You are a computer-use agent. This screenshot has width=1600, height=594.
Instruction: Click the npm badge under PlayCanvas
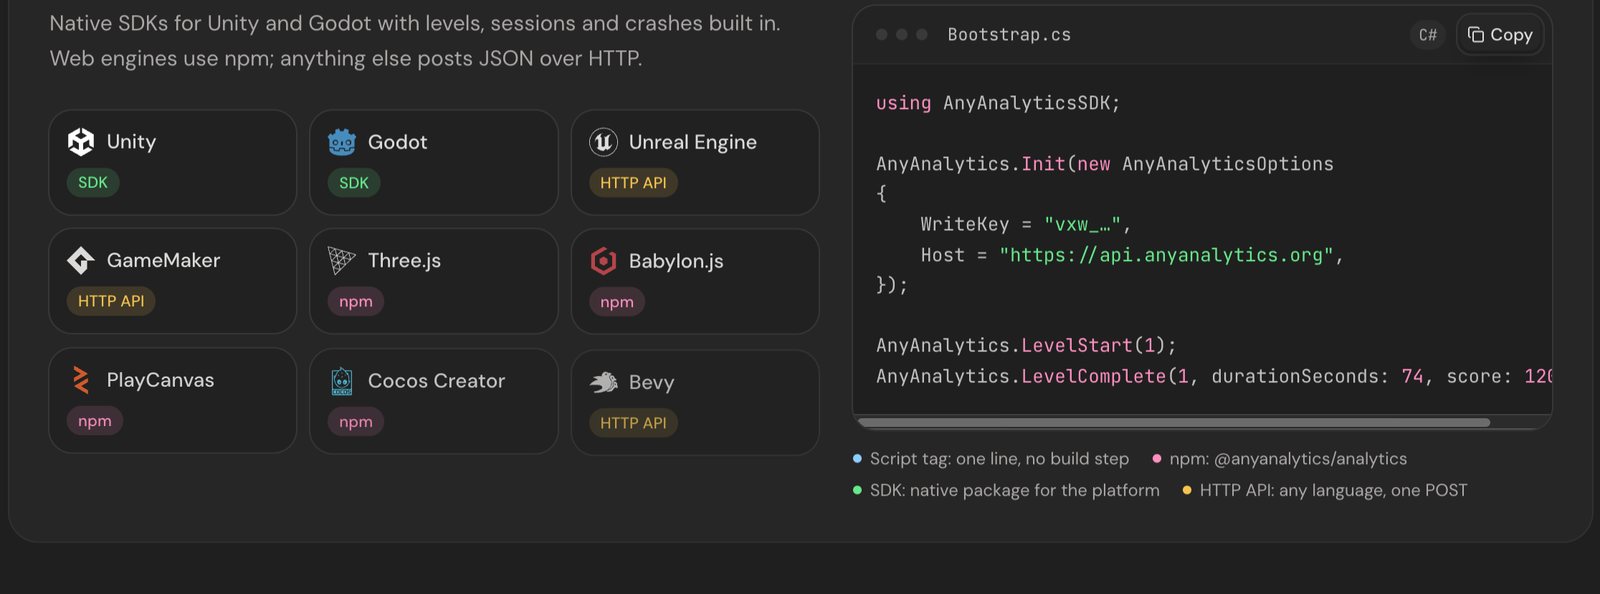pyautogui.click(x=95, y=421)
